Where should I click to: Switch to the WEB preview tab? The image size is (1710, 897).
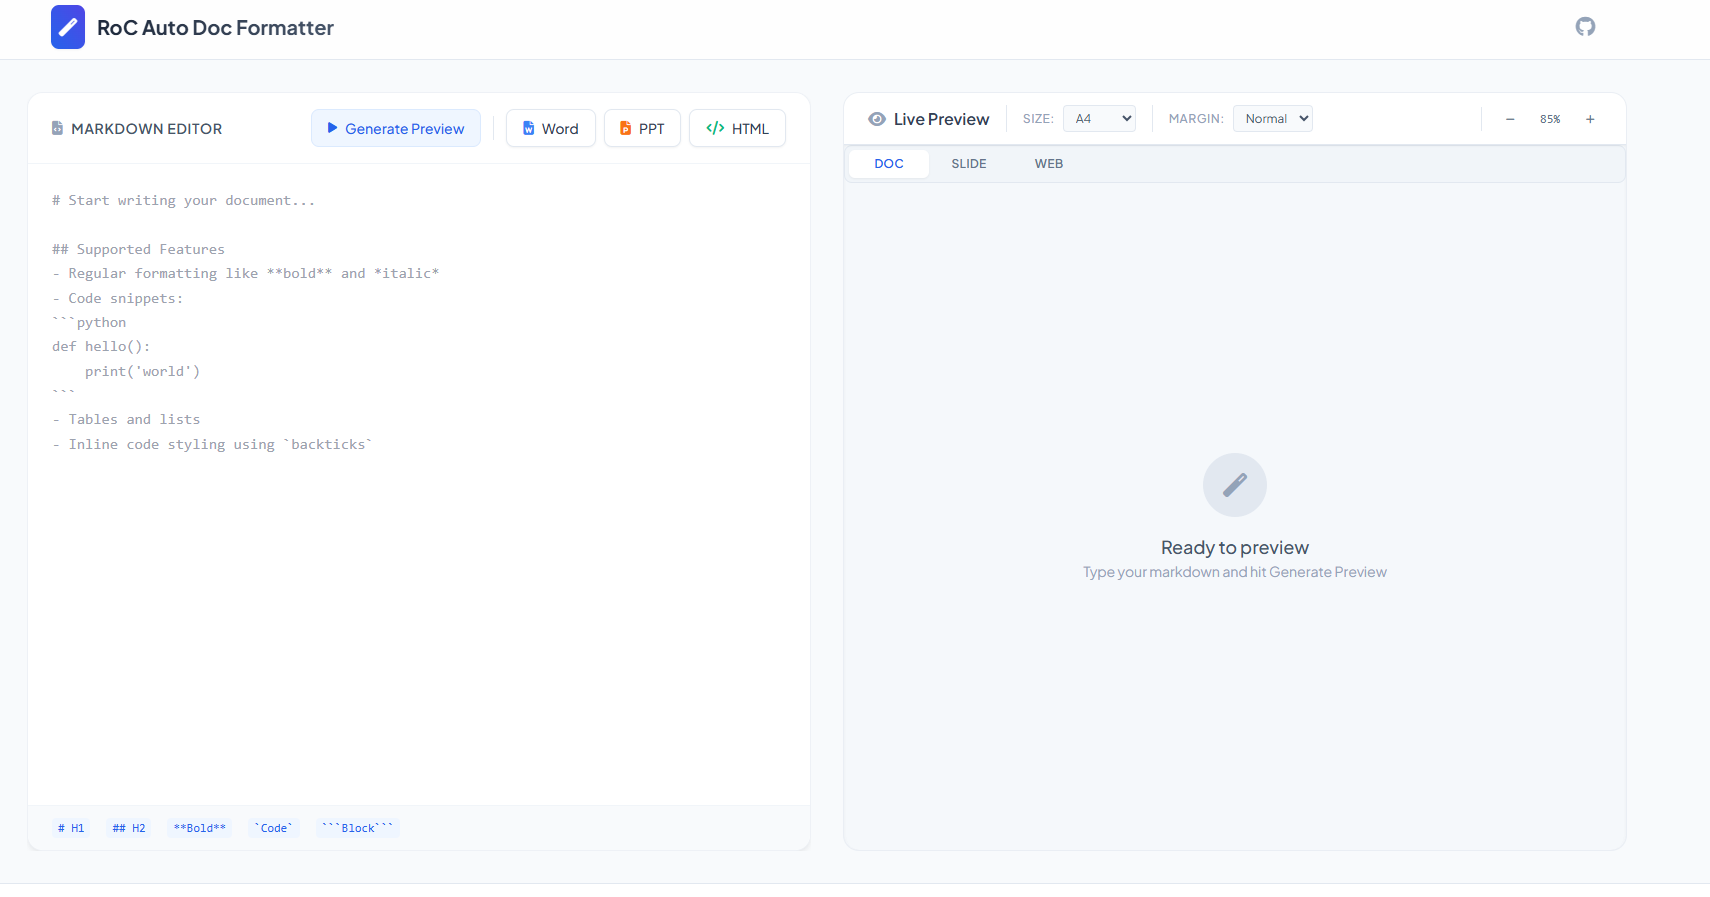click(x=1048, y=164)
